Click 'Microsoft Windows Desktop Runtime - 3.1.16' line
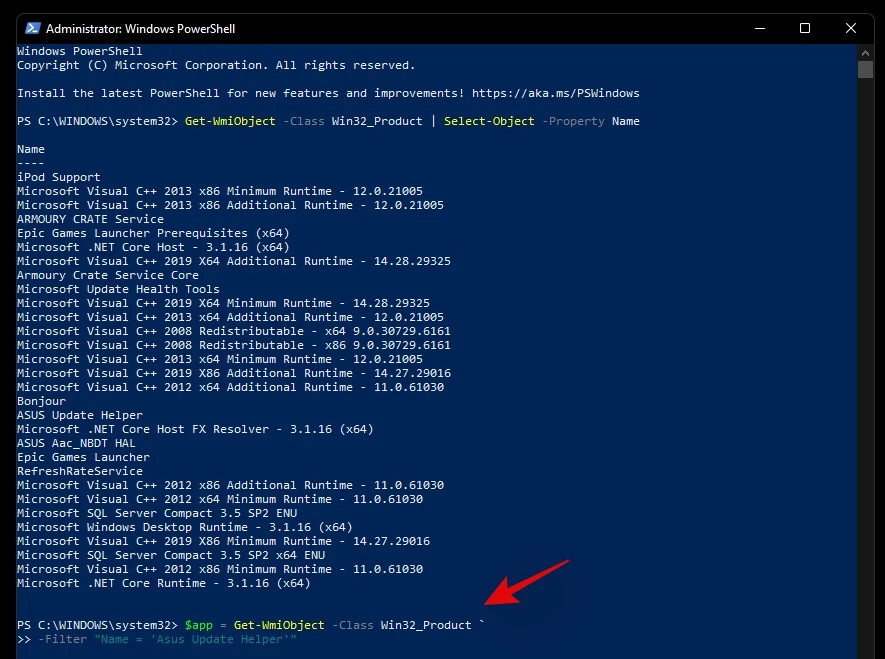The height and width of the screenshot is (659, 885). (185, 527)
